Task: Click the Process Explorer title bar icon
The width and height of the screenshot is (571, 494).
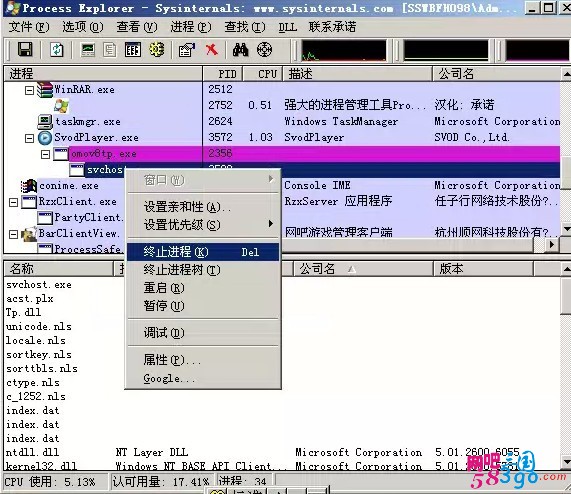Action: point(13,8)
